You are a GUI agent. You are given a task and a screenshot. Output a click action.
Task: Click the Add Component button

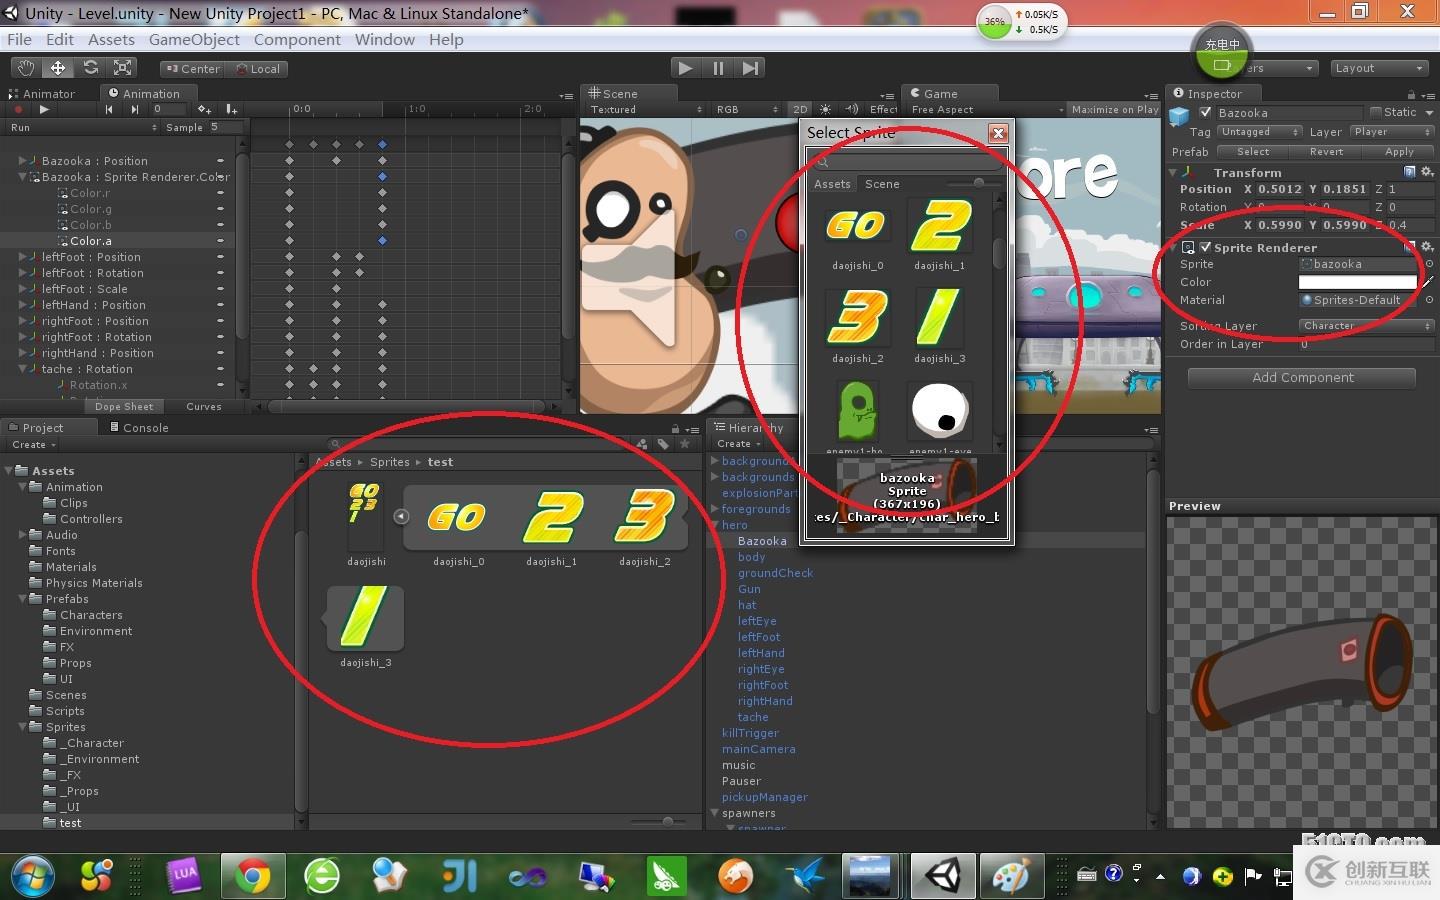[1302, 378]
